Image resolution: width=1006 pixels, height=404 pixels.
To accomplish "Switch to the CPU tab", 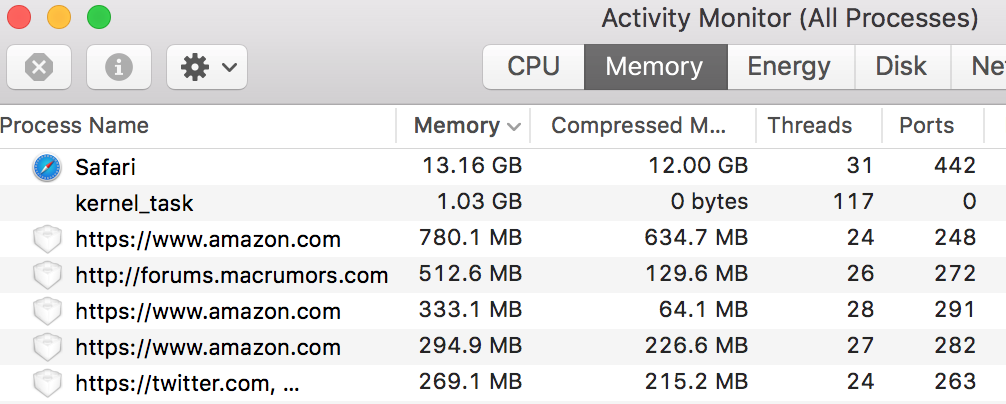I will pyautogui.click(x=533, y=67).
